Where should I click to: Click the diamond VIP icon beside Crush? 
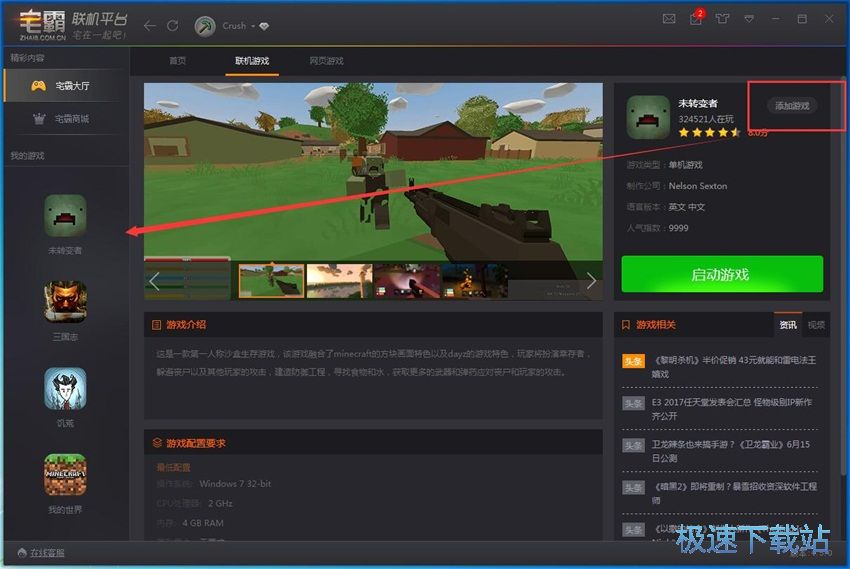pos(264,26)
